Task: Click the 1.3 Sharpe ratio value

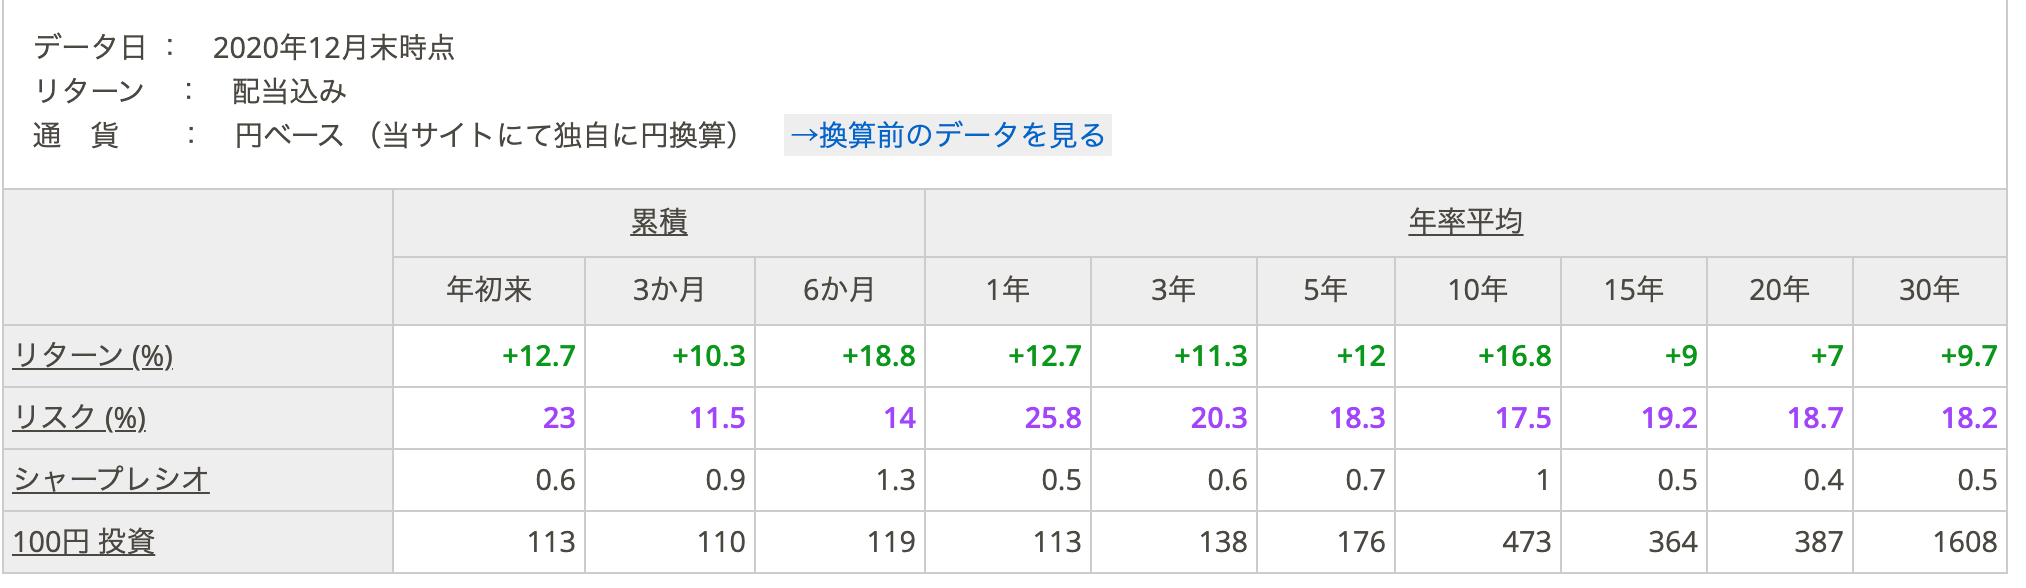Action: (895, 480)
